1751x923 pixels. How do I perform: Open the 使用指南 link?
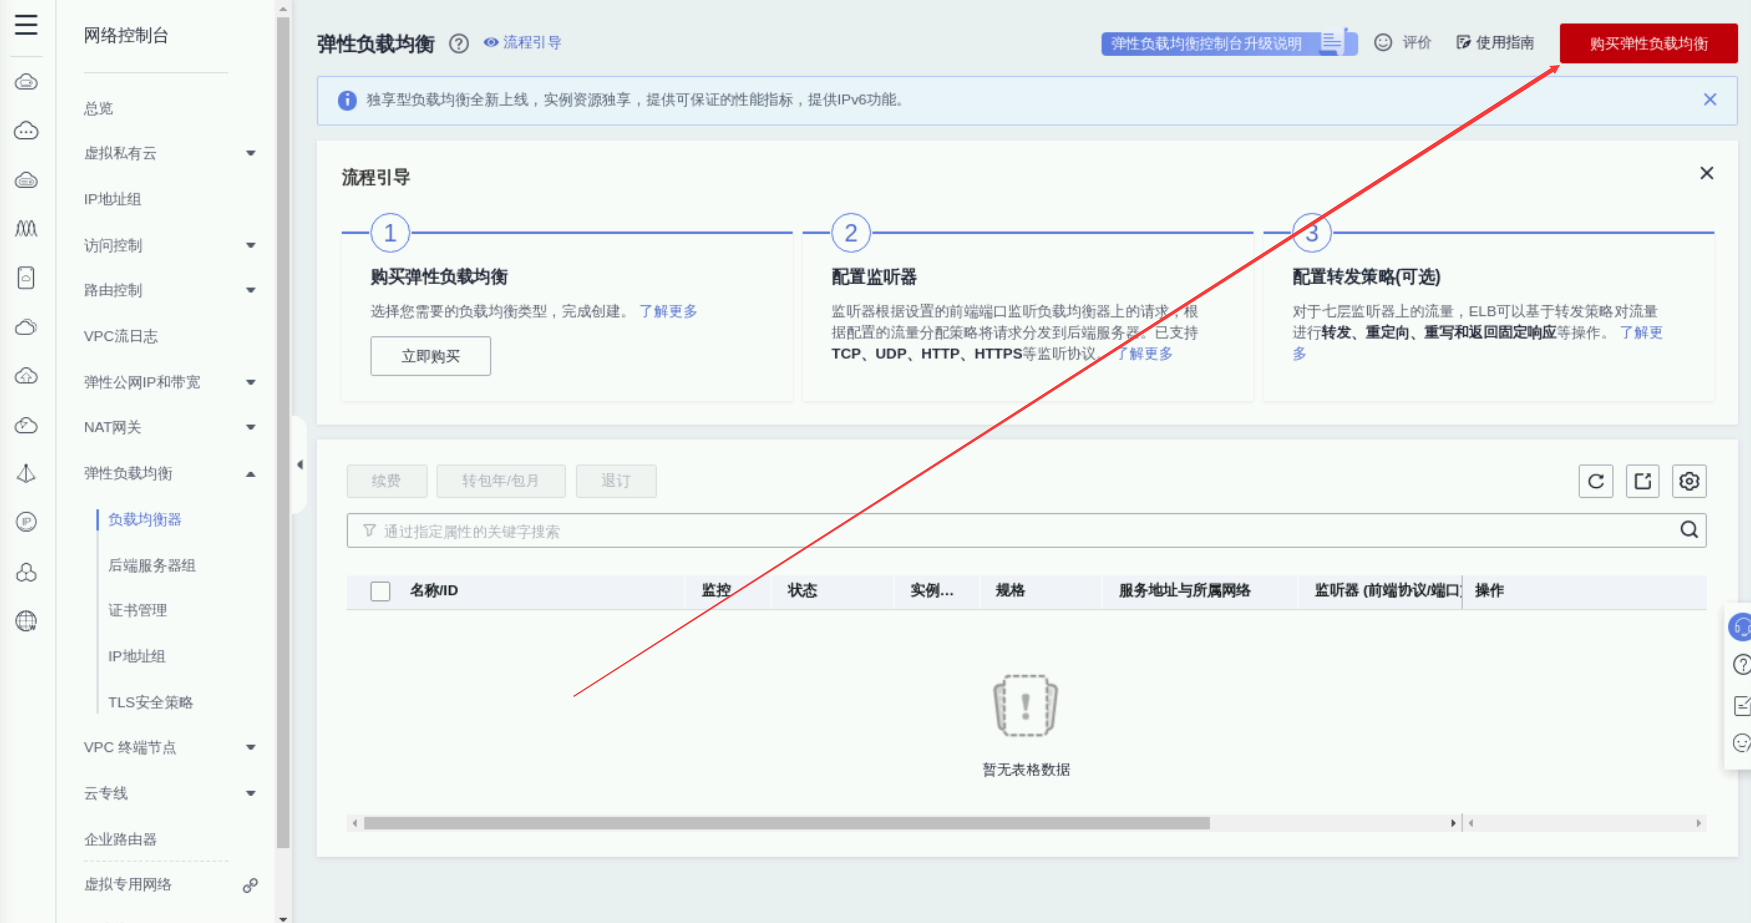pyautogui.click(x=1495, y=42)
